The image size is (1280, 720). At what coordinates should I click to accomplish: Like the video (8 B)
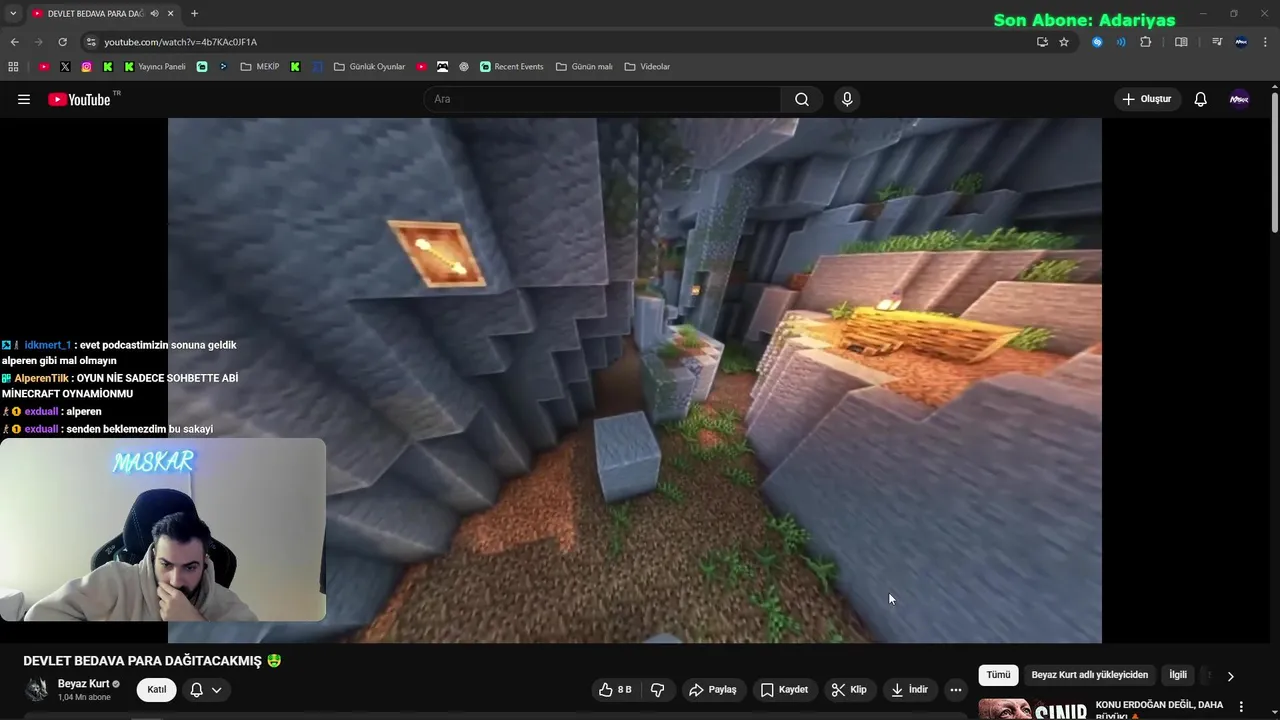point(615,690)
